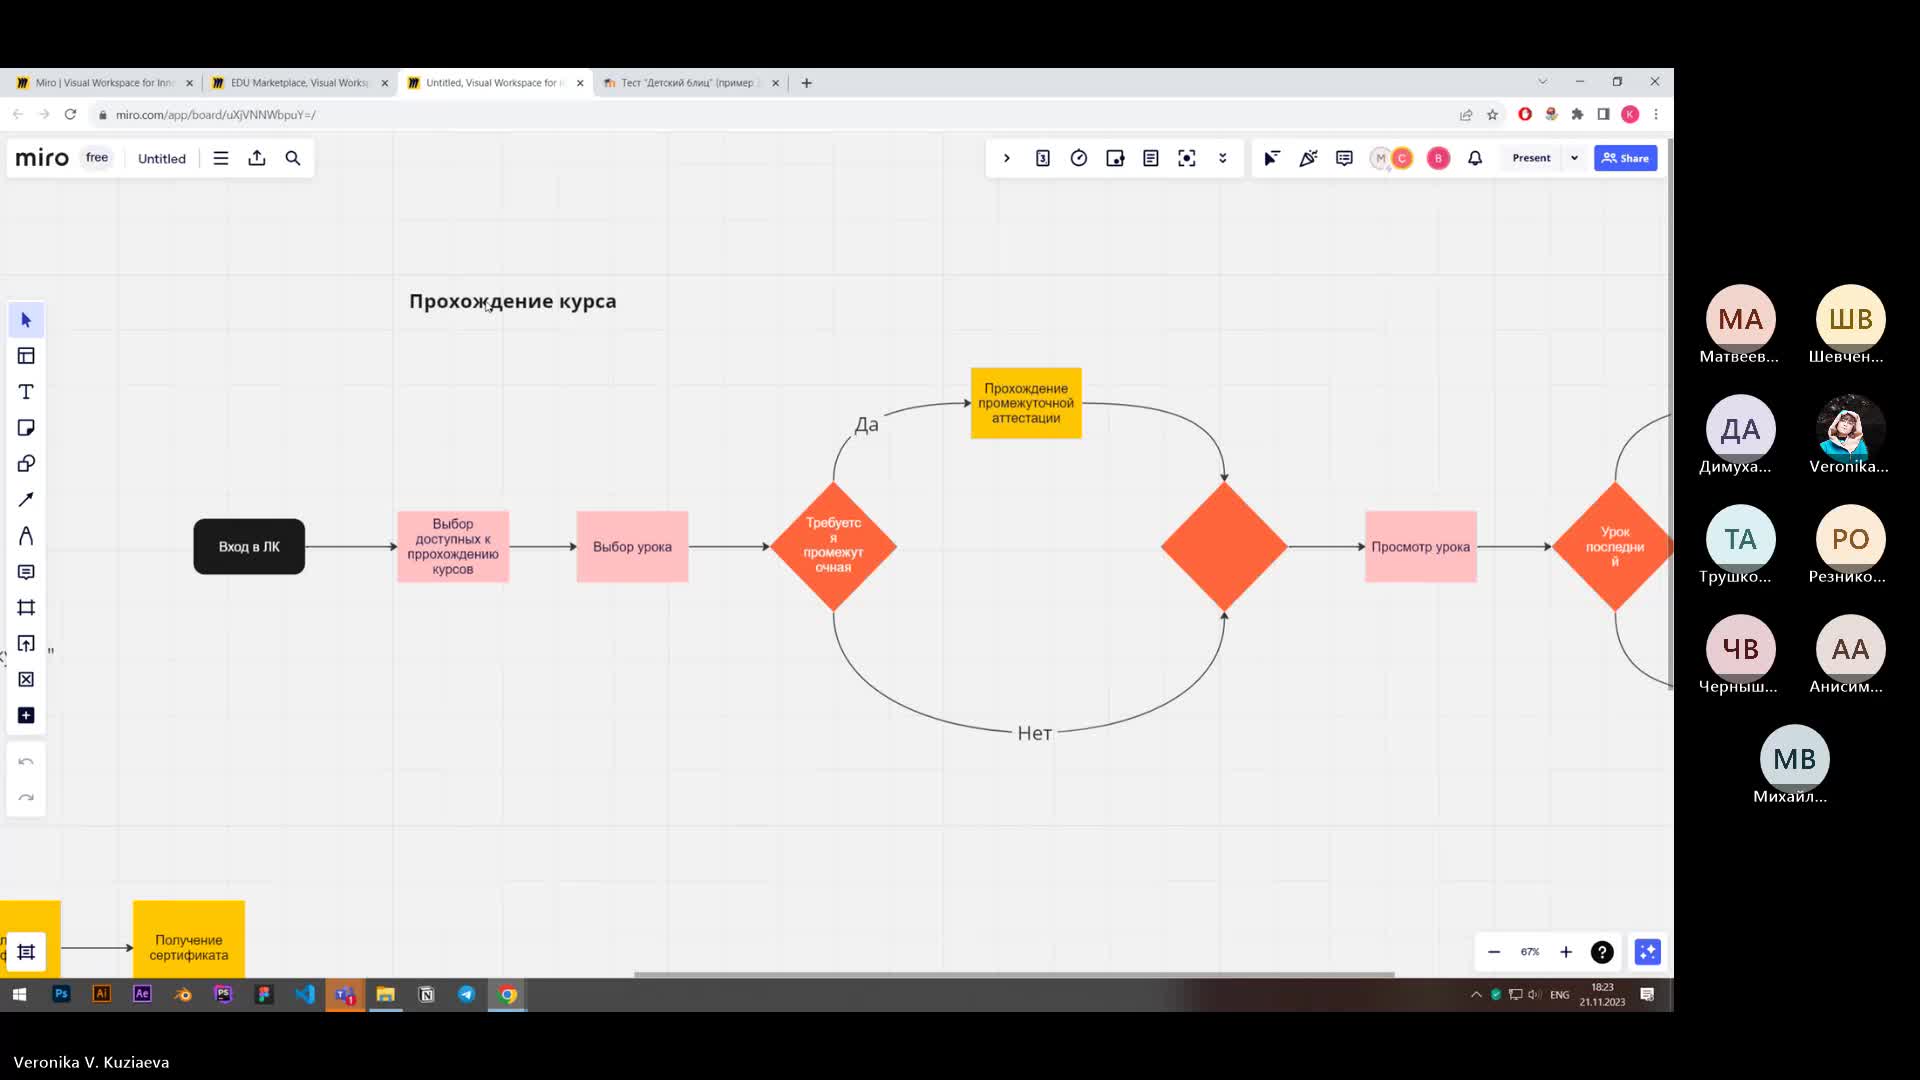Open the Upload tool

[26, 644]
